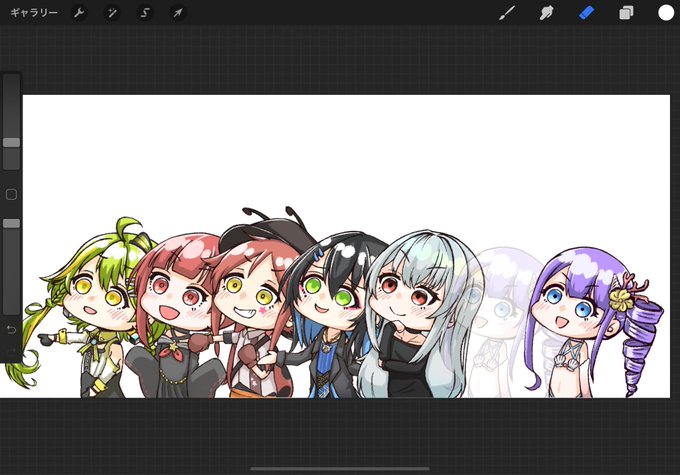Viewport: 680px width, 475px height.
Task: Open the Adjustments magic wand menu
Action: [112, 13]
